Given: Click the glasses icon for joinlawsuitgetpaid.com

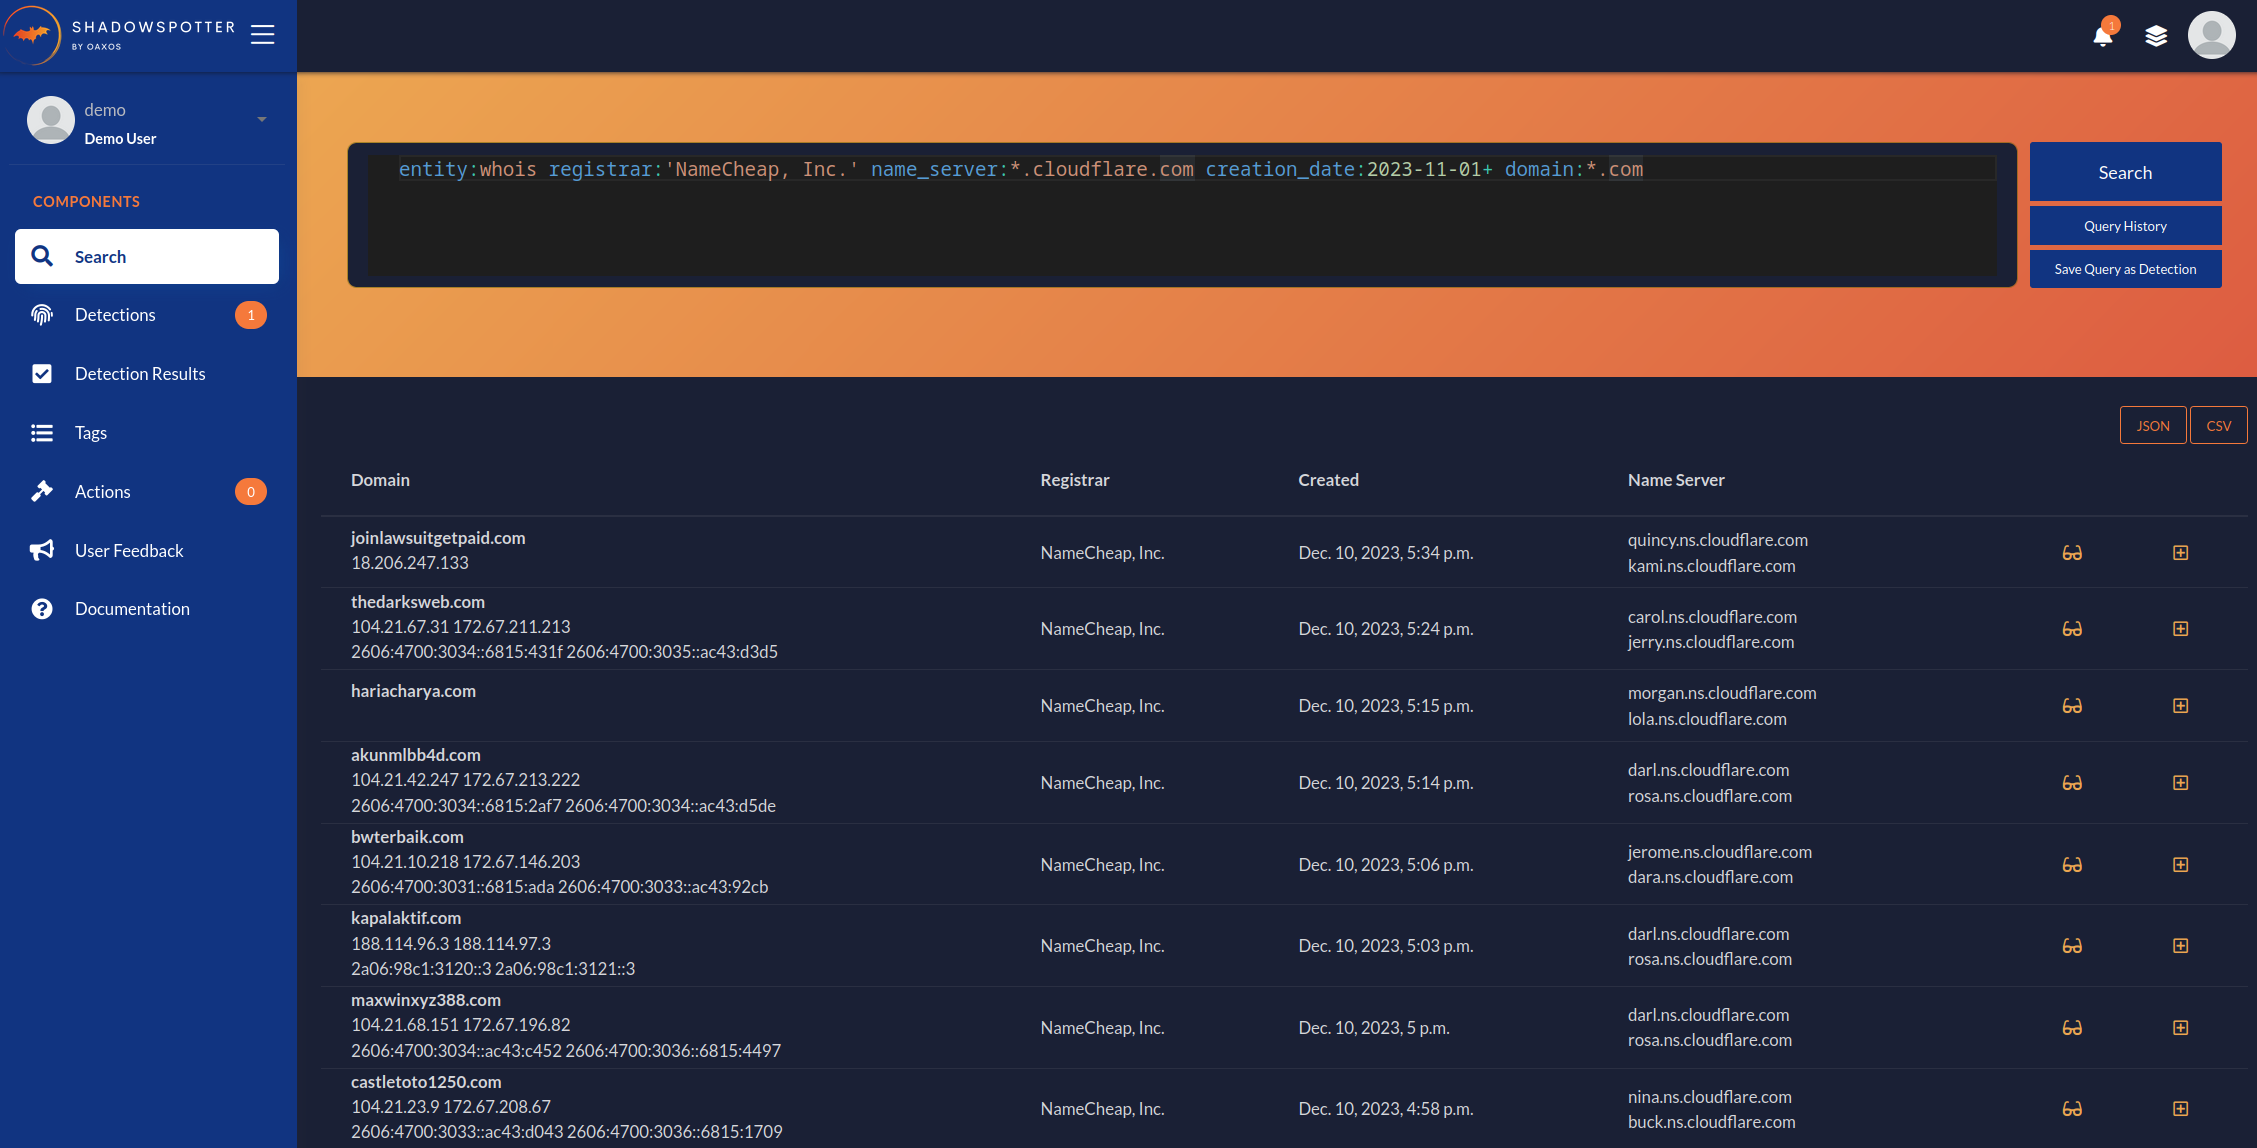Looking at the screenshot, I should [2072, 553].
